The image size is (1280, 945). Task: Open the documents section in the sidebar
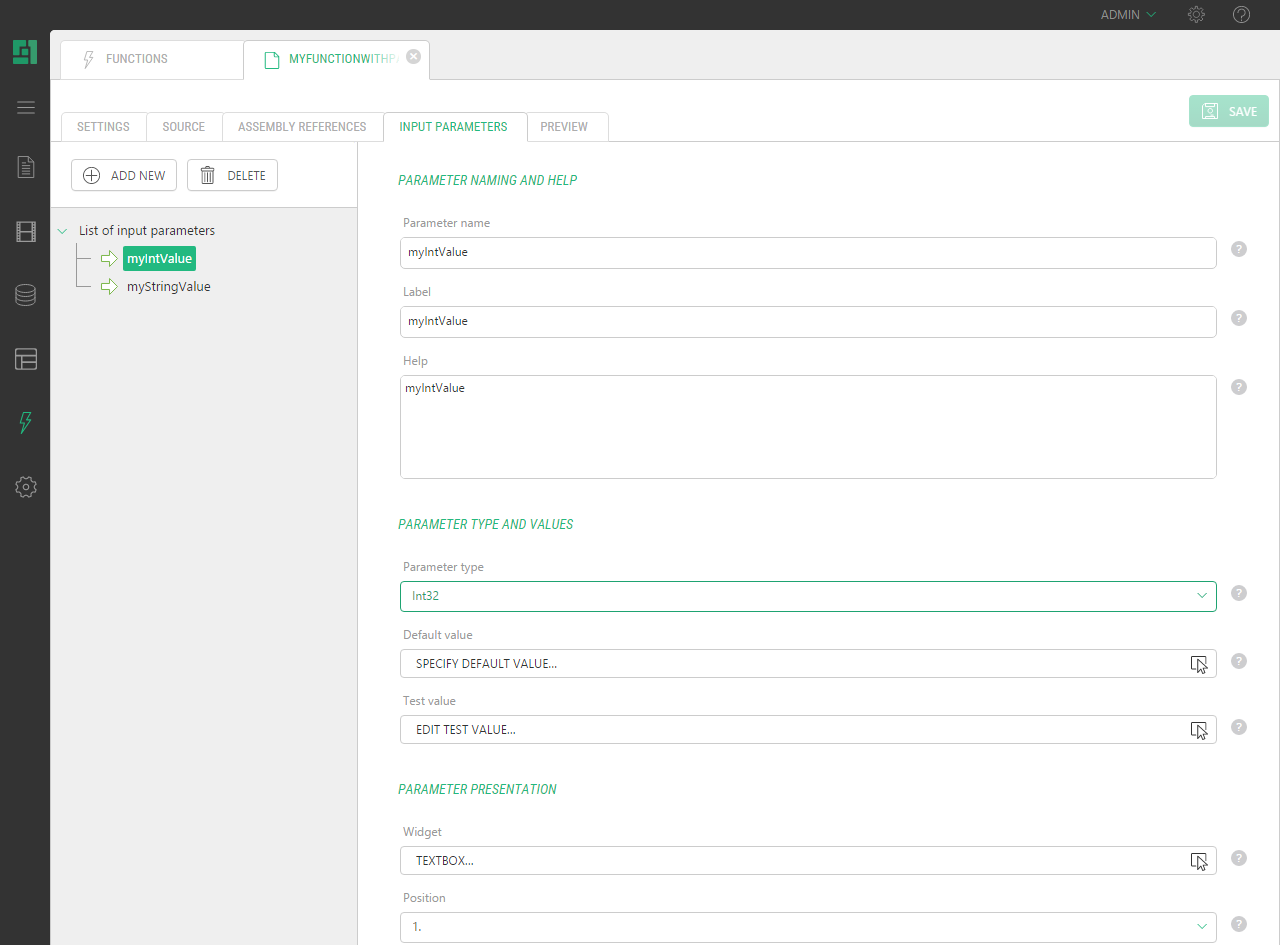pos(26,167)
